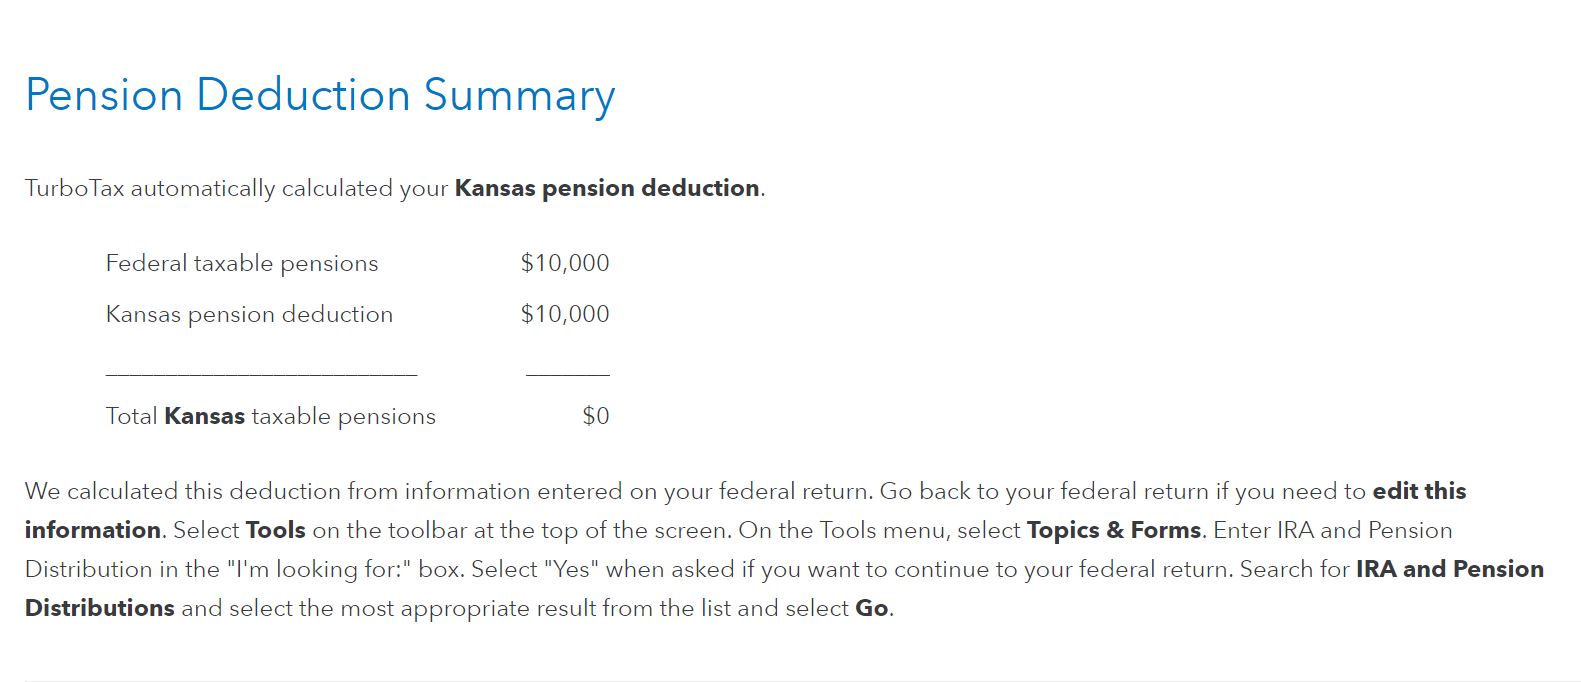Select the Kansas pension deduction row label
The image size is (1581, 682).
click(249, 314)
